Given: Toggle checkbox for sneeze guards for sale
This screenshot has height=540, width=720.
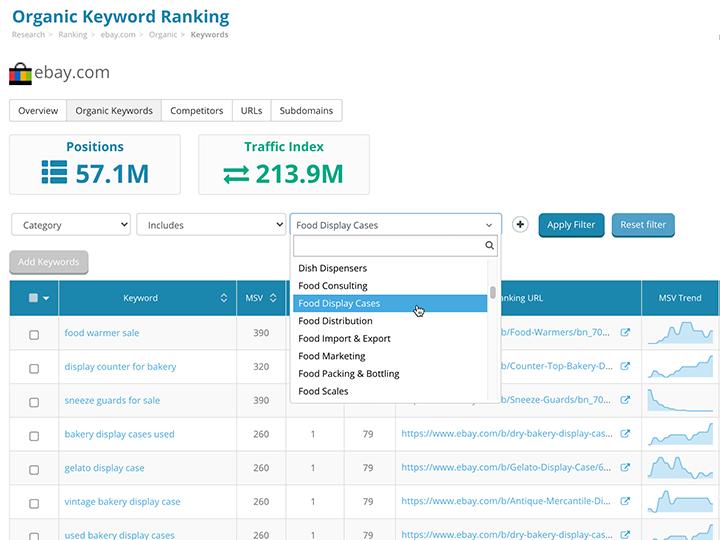Looking at the screenshot, I should [x=34, y=401].
